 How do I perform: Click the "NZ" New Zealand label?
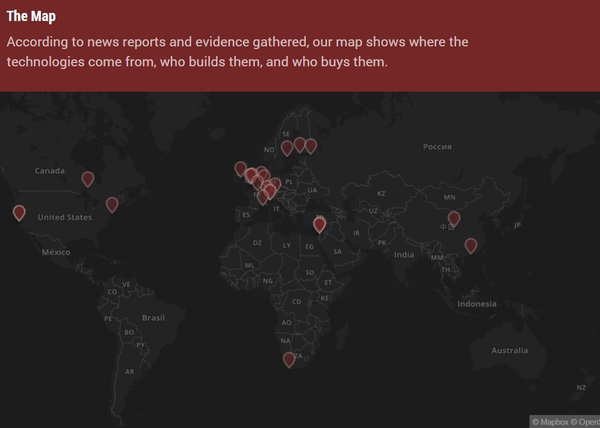pos(581,387)
